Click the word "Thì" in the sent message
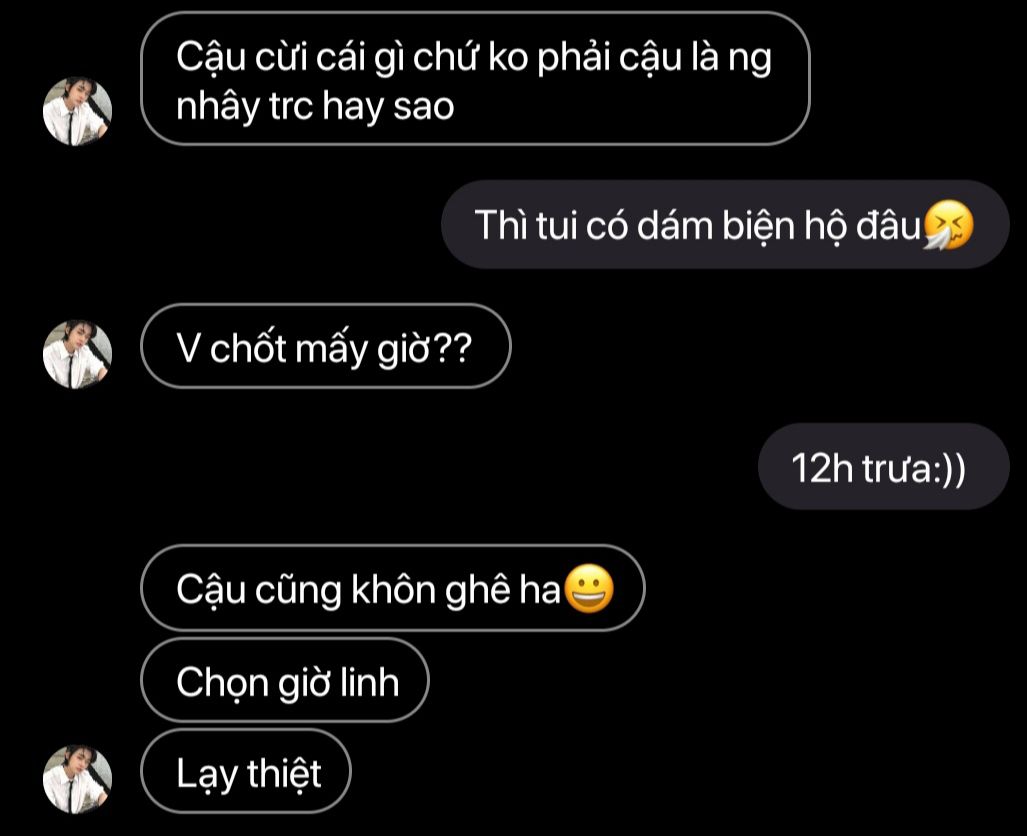This screenshot has width=1027, height=836. coord(501,225)
